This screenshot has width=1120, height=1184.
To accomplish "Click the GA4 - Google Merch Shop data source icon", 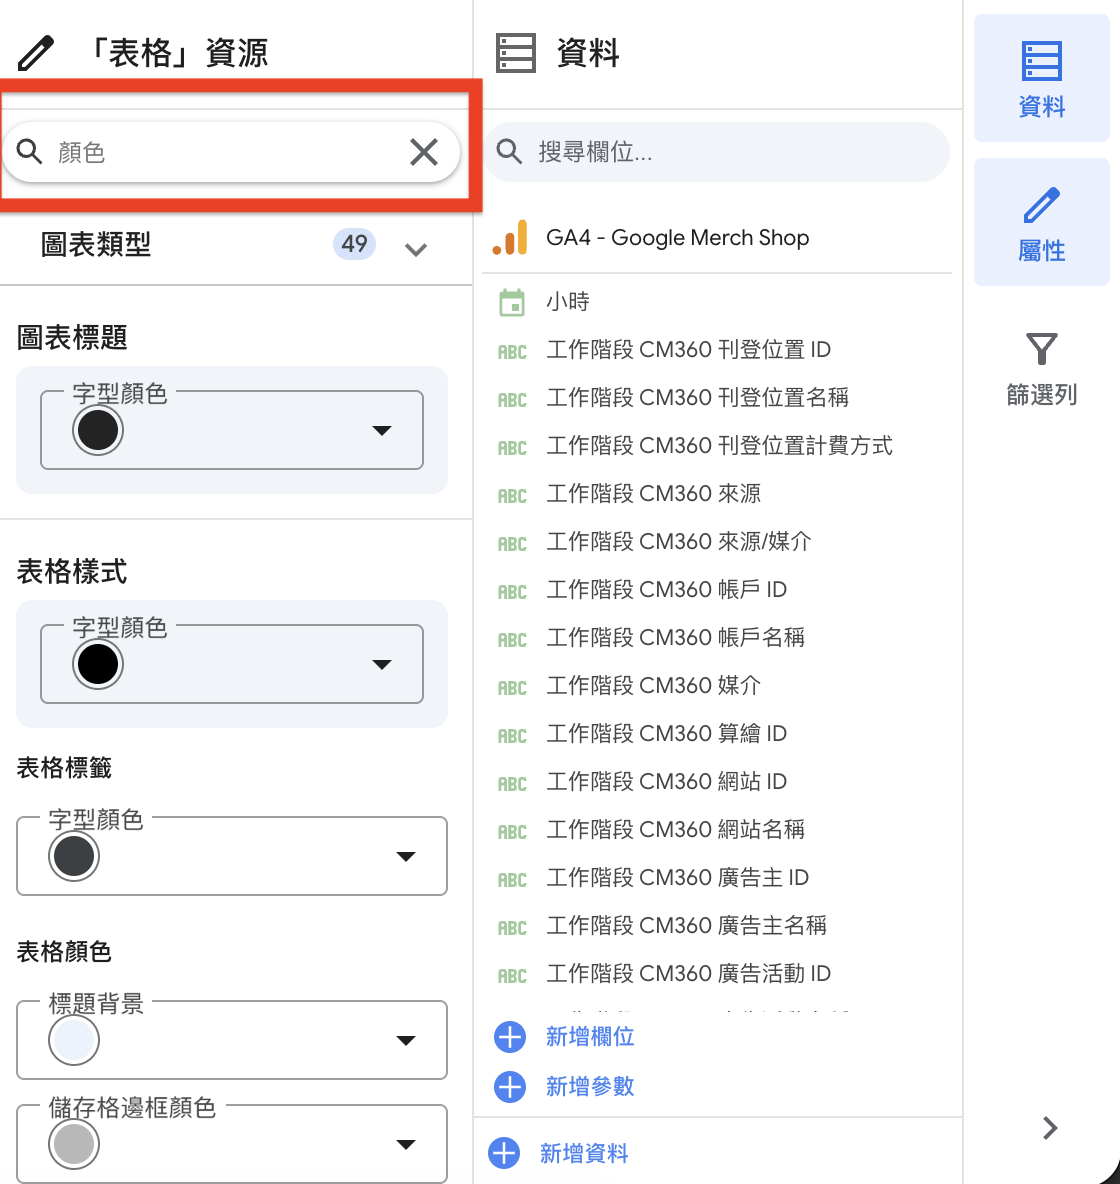I will pos(511,237).
